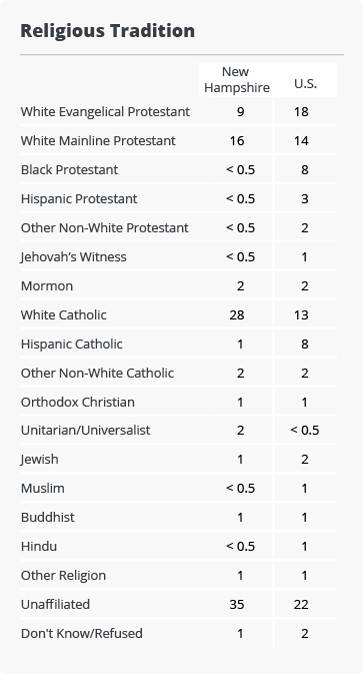Select the Don't Know/Refused row label
Image resolution: width=363 pixels, height=674 pixels.
[x=82, y=634]
